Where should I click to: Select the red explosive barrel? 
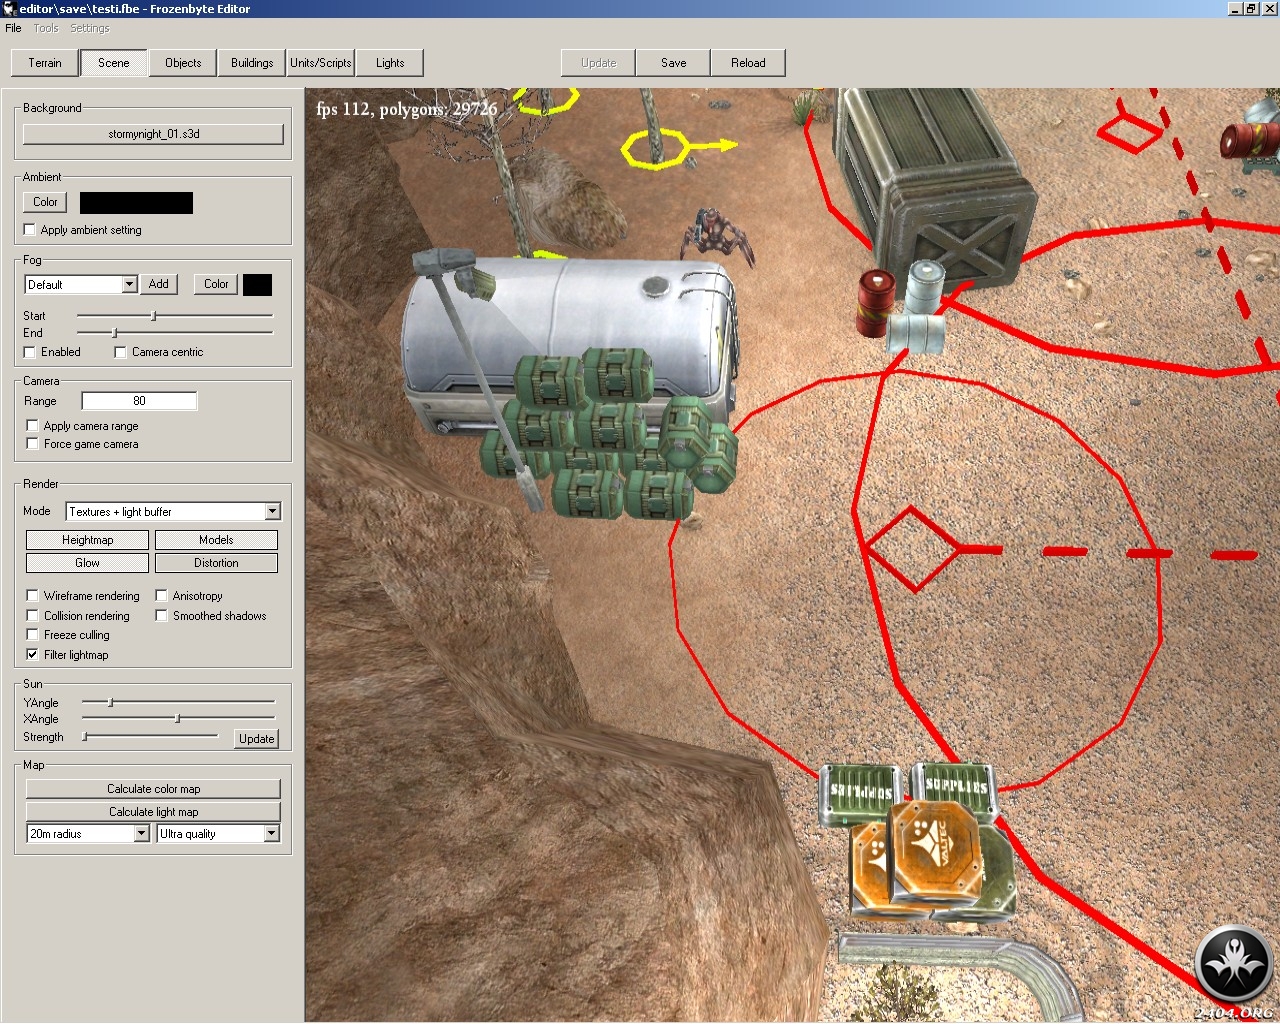(876, 303)
